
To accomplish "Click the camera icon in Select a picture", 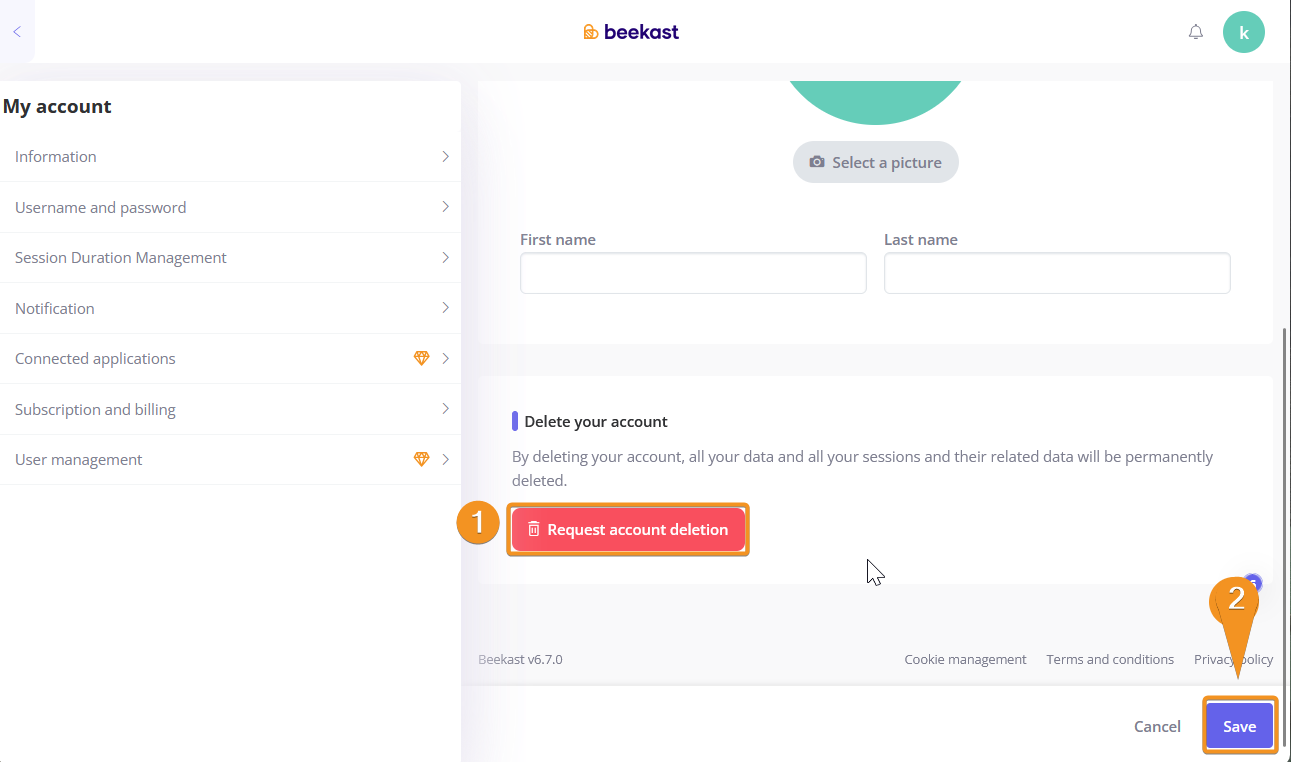I will 817,162.
